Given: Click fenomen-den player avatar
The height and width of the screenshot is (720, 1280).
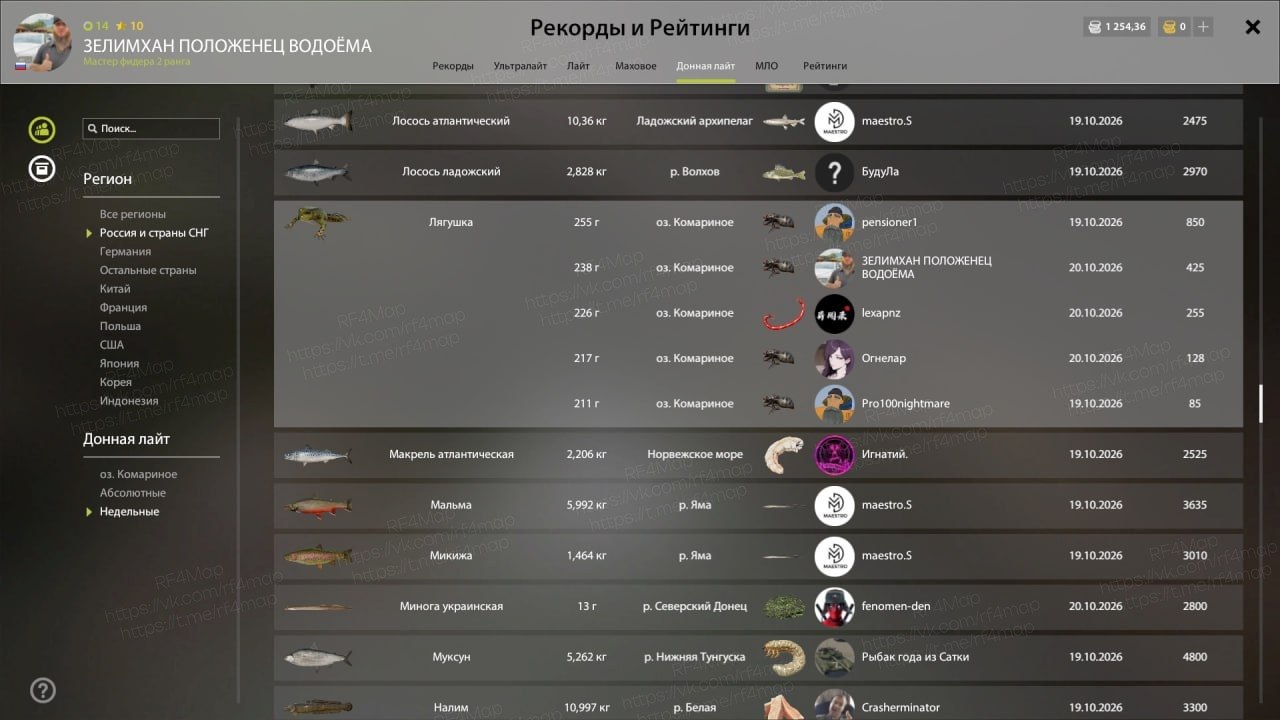Looking at the screenshot, I should point(834,606).
